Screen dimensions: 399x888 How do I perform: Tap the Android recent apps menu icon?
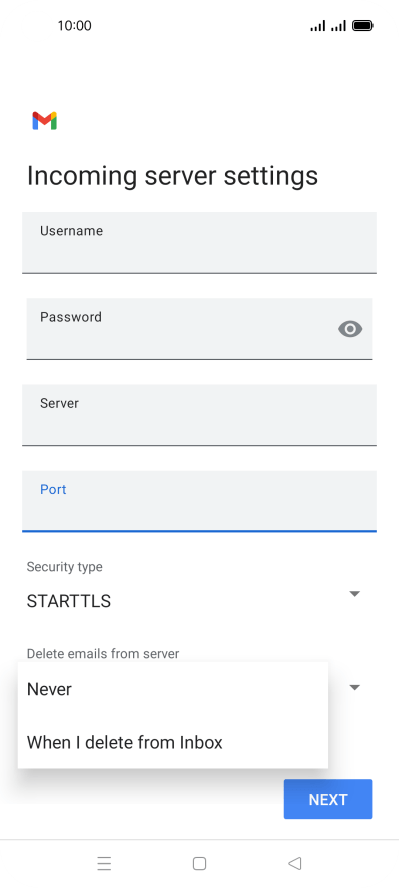[104, 863]
